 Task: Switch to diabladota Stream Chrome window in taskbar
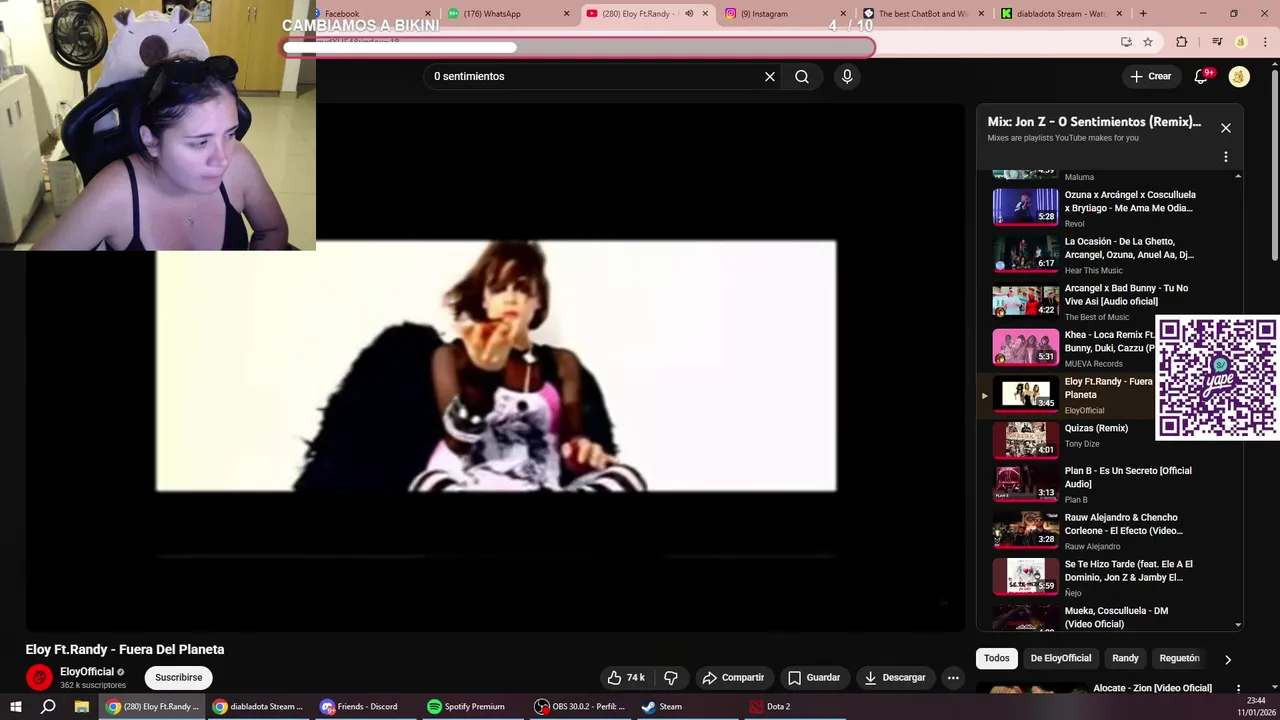(x=258, y=706)
